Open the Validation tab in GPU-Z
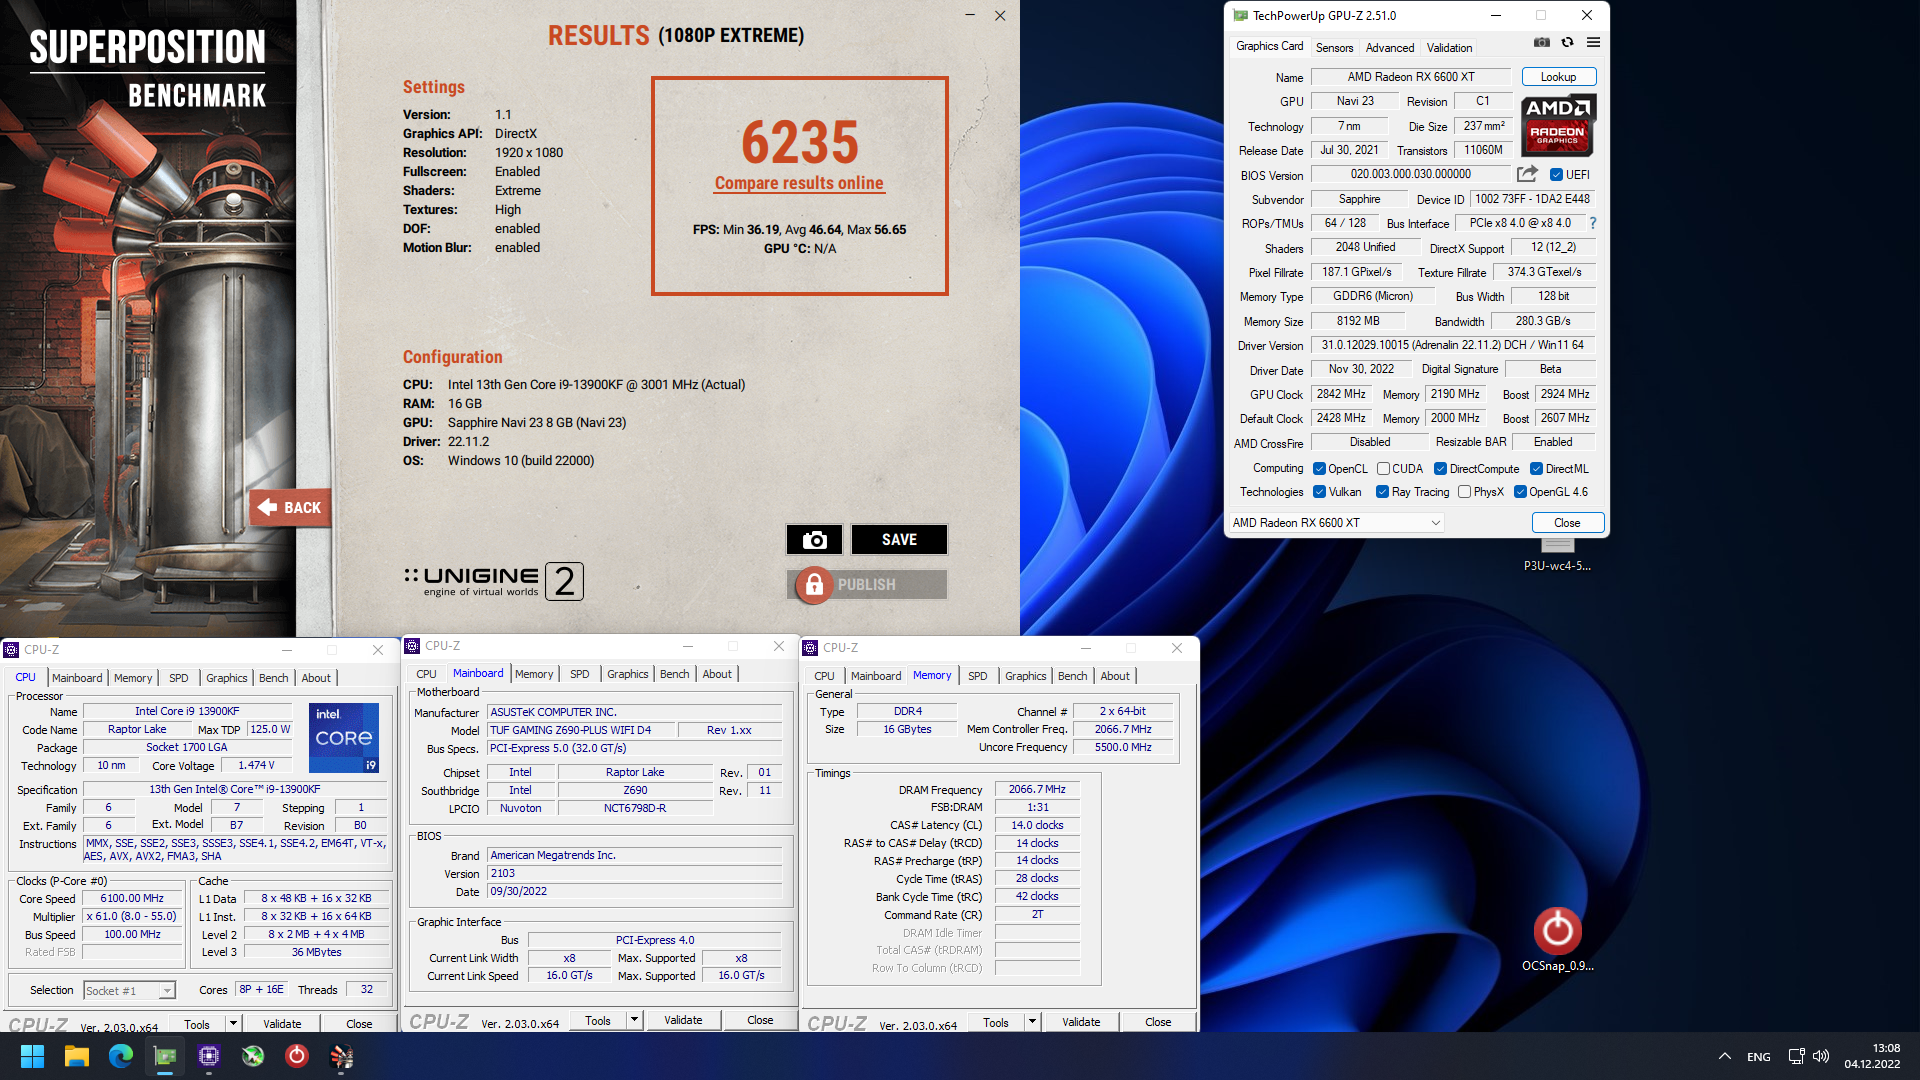Viewport: 1920px width, 1080px height. point(1449,48)
